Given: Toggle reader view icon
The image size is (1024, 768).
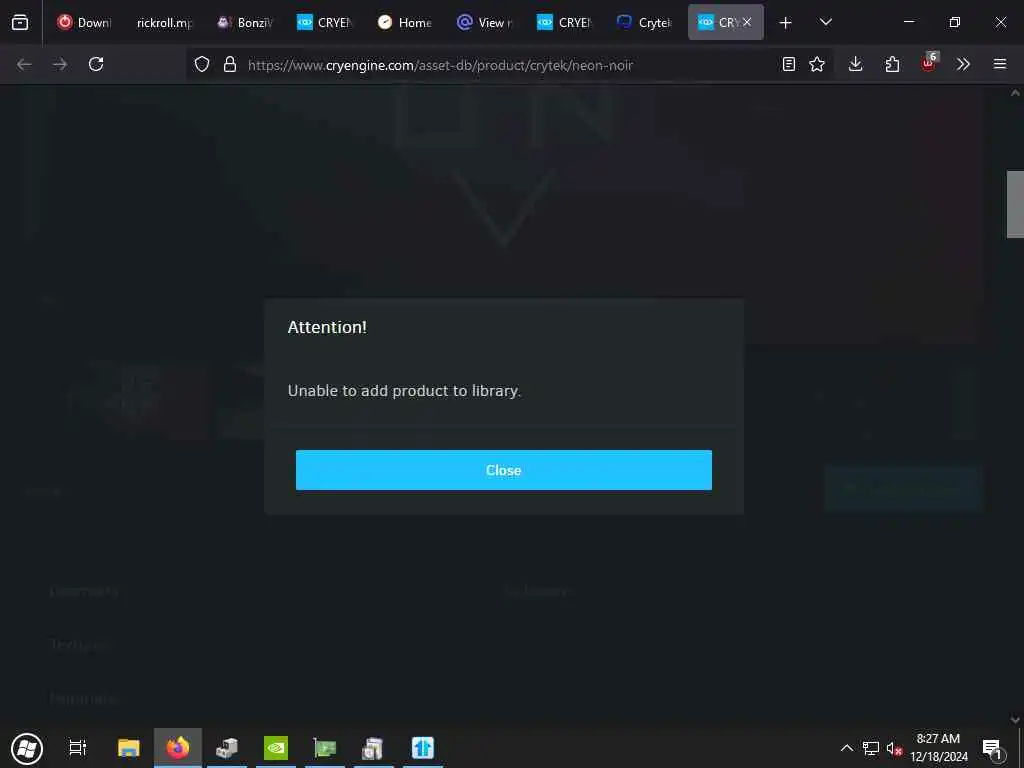Looking at the screenshot, I should point(789,64).
